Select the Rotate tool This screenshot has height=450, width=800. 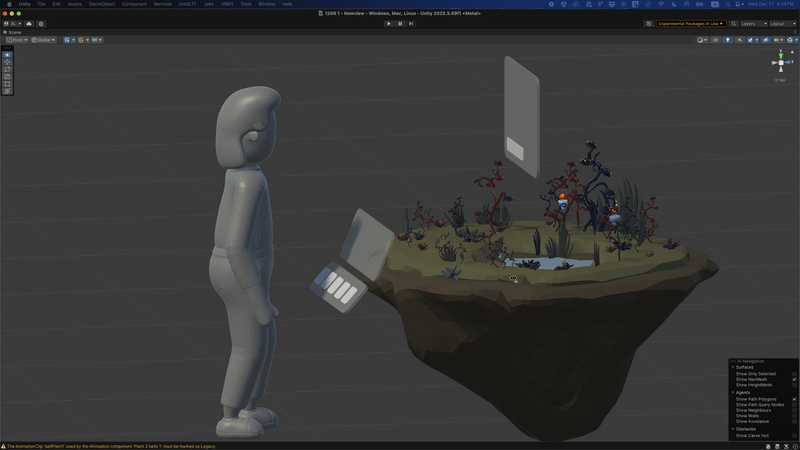click(7, 69)
